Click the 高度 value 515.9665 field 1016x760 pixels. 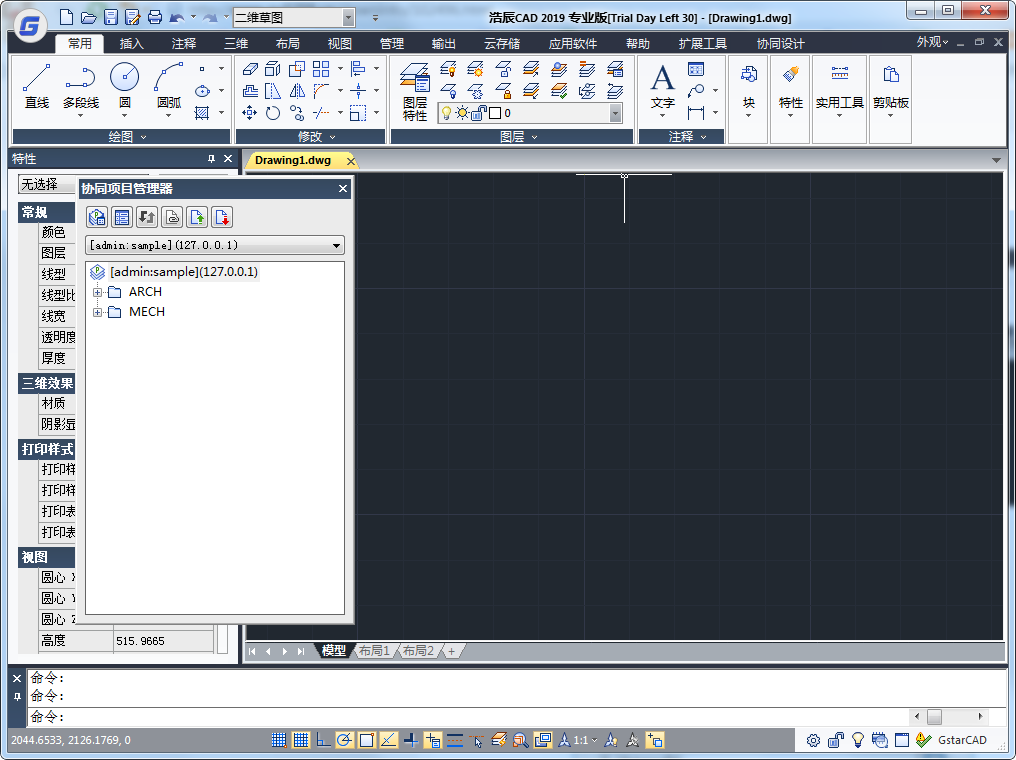click(x=163, y=641)
